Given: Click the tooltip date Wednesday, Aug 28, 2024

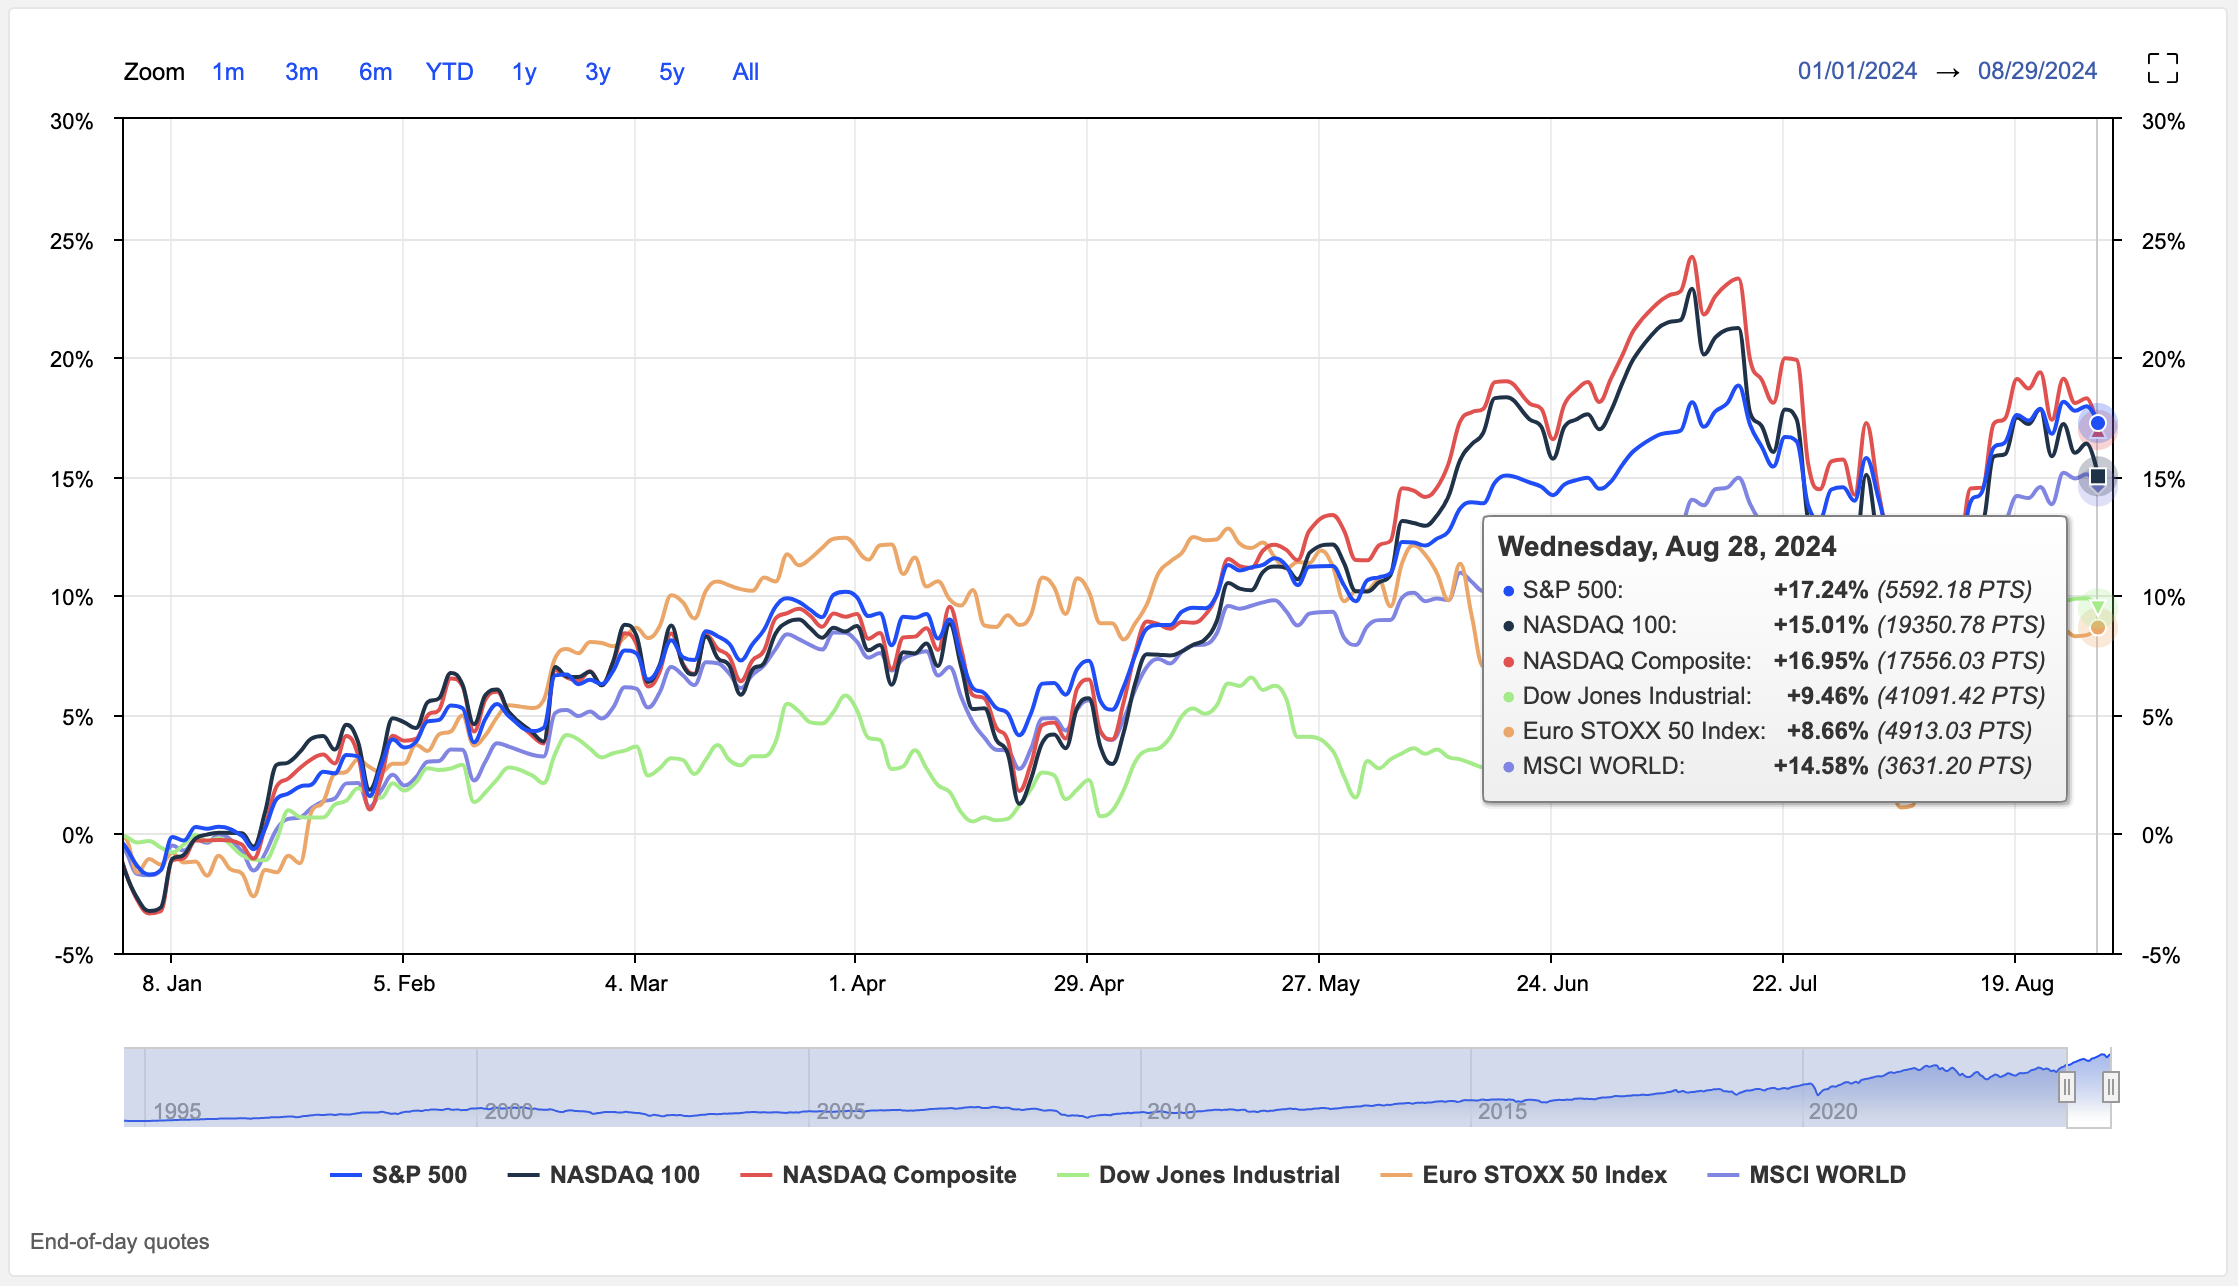Looking at the screenshot, I should click(x=1667, y=546).
